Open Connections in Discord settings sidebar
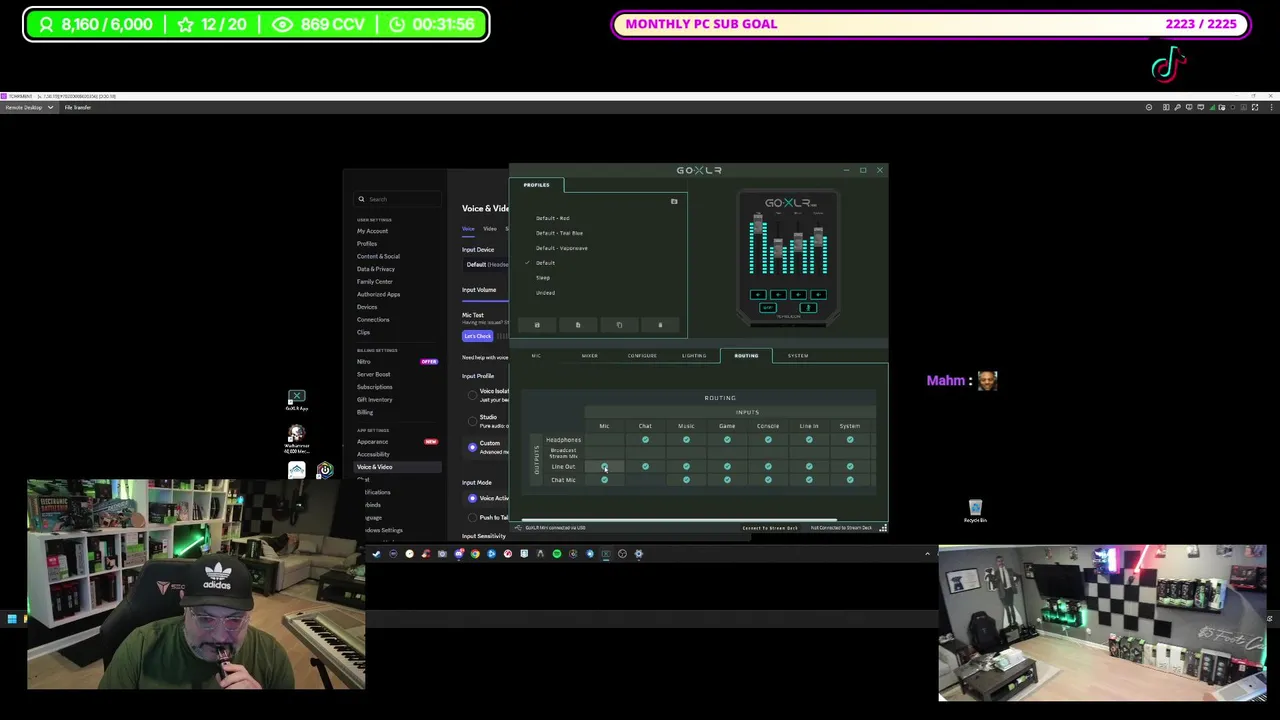 tap(373, 320)
